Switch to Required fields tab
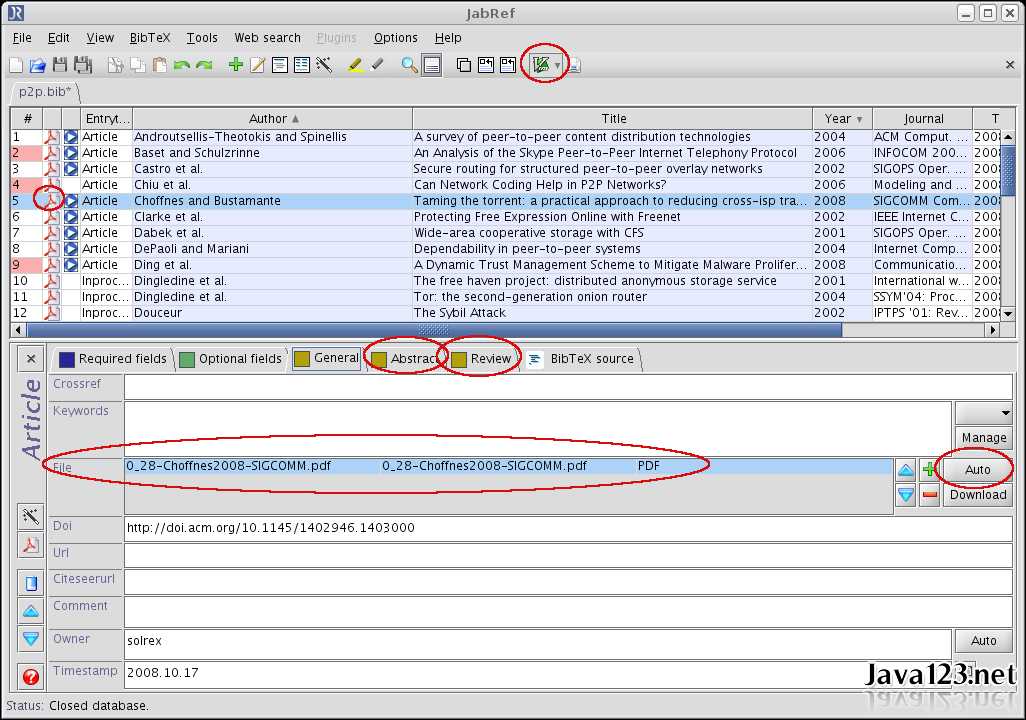 coord(113,359)
